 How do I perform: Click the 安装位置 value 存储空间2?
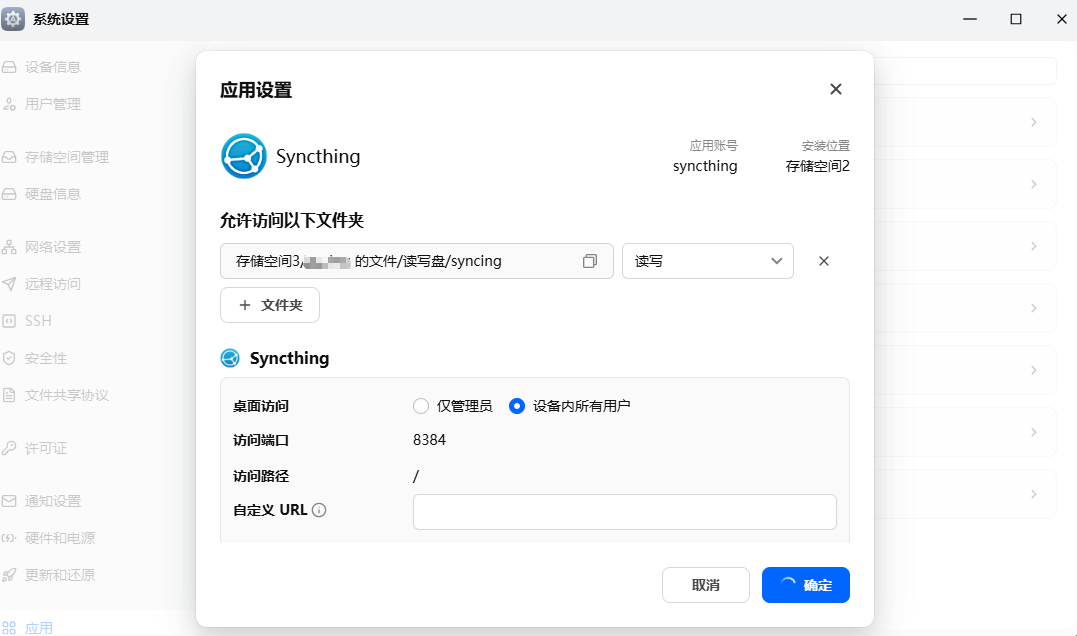(x=817, y=166)
